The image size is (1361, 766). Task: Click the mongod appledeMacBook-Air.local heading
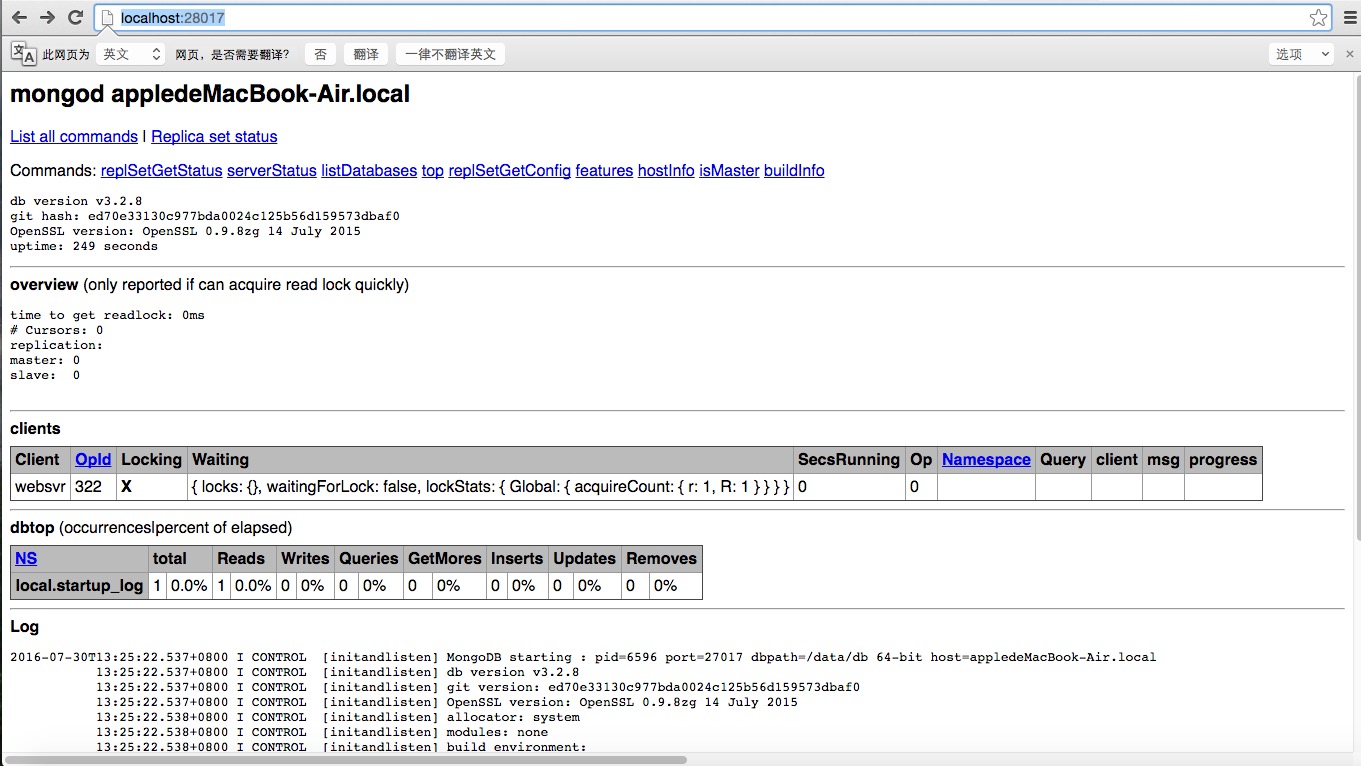pyautogui.click(x=210, y=94)
